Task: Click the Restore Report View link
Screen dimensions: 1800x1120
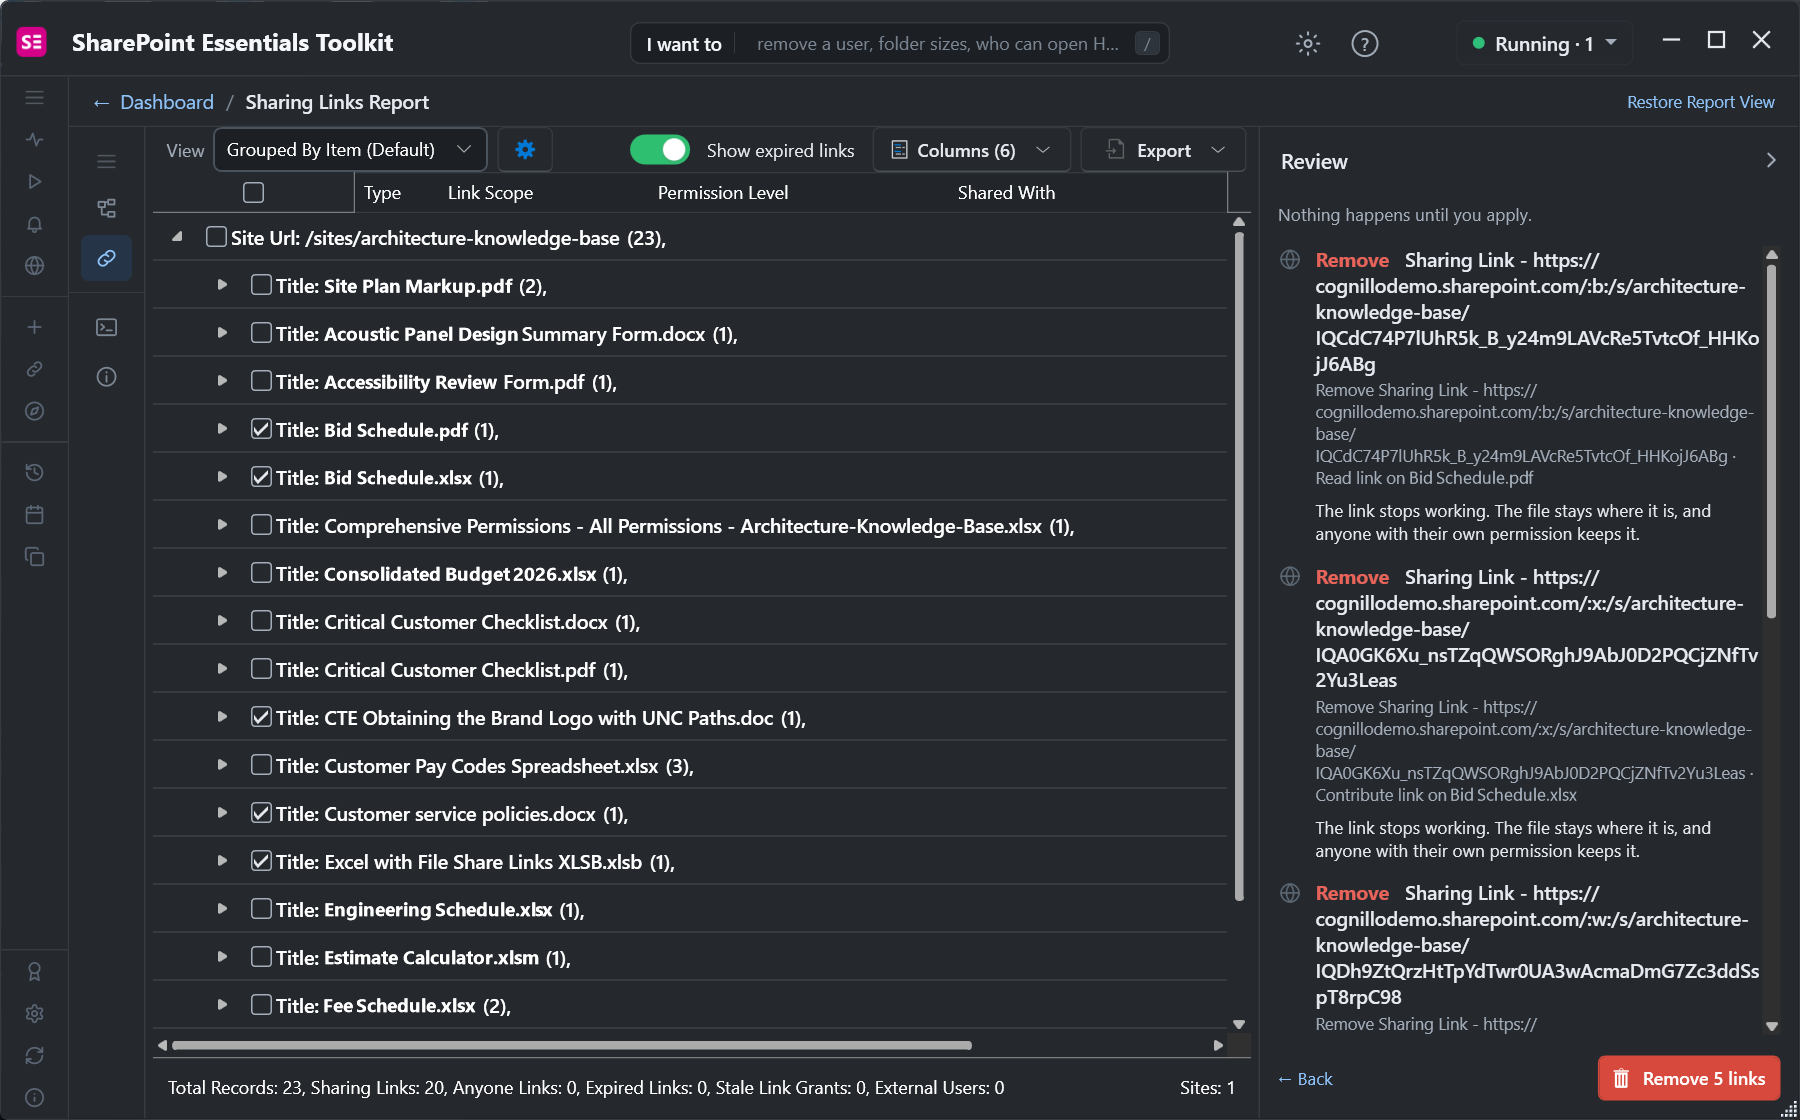Action: coord(1701,102)
